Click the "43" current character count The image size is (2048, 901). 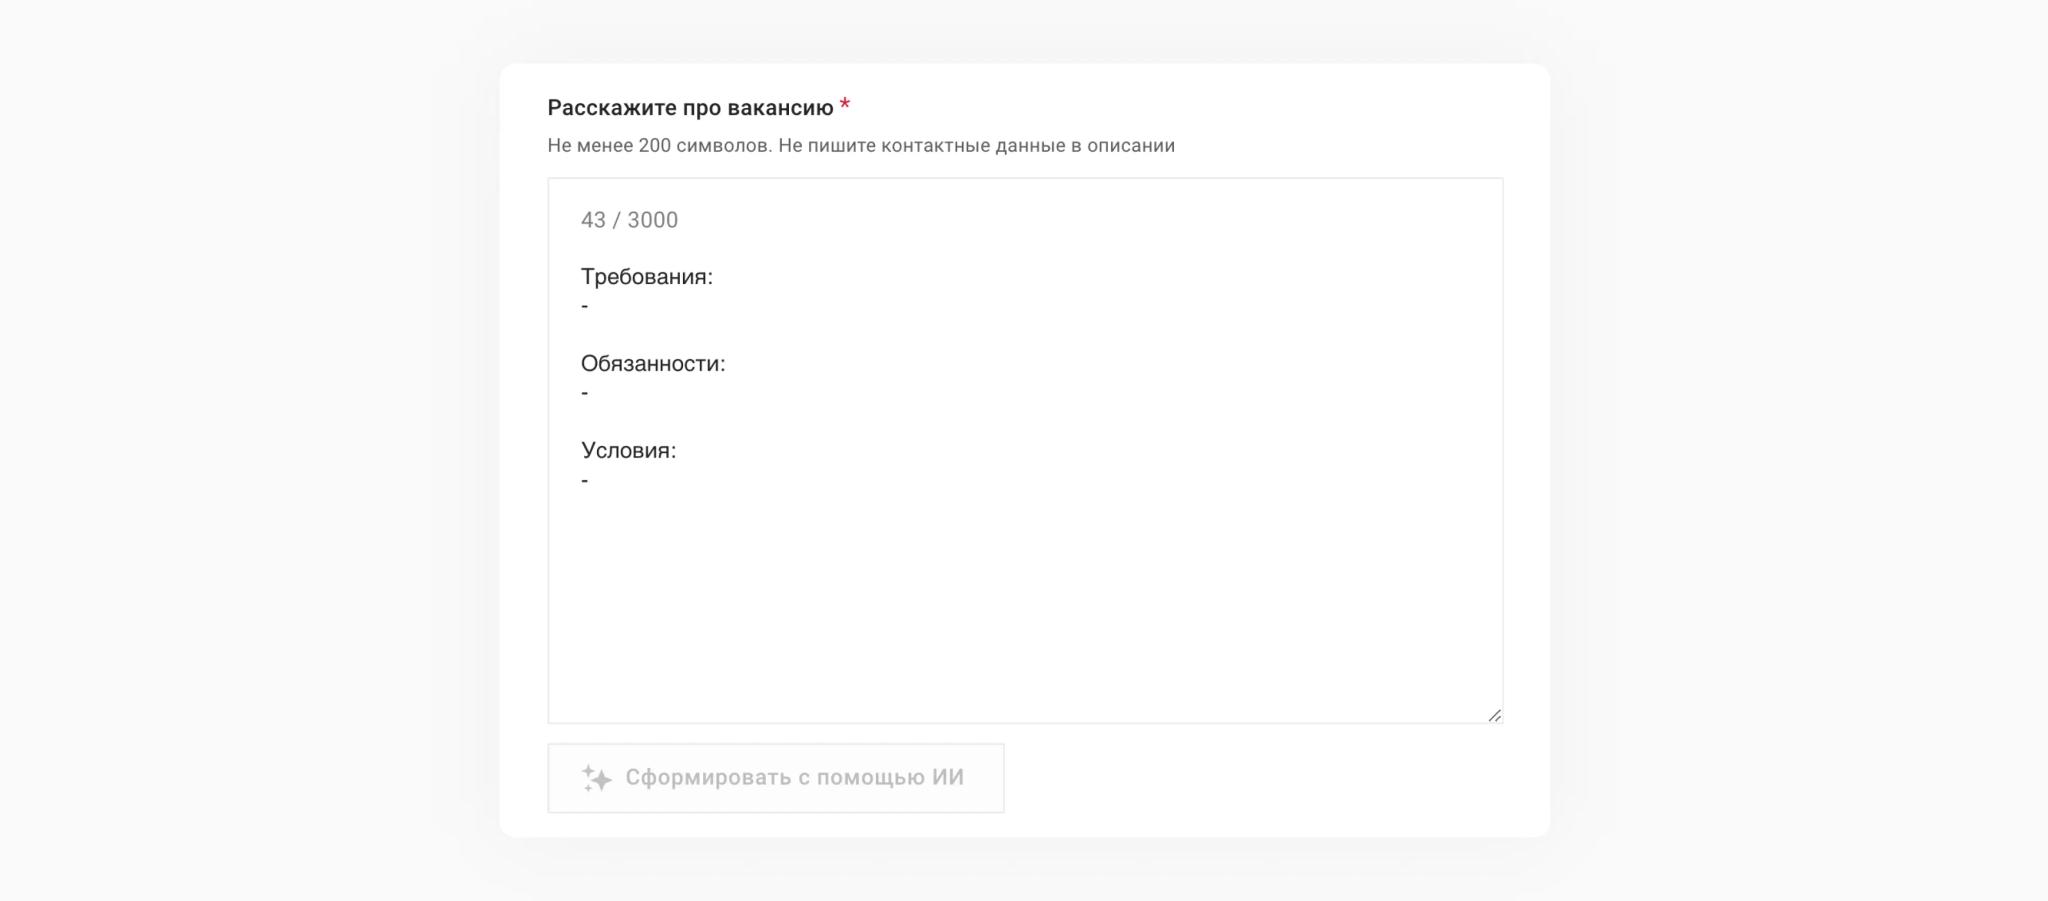point(593,220)
